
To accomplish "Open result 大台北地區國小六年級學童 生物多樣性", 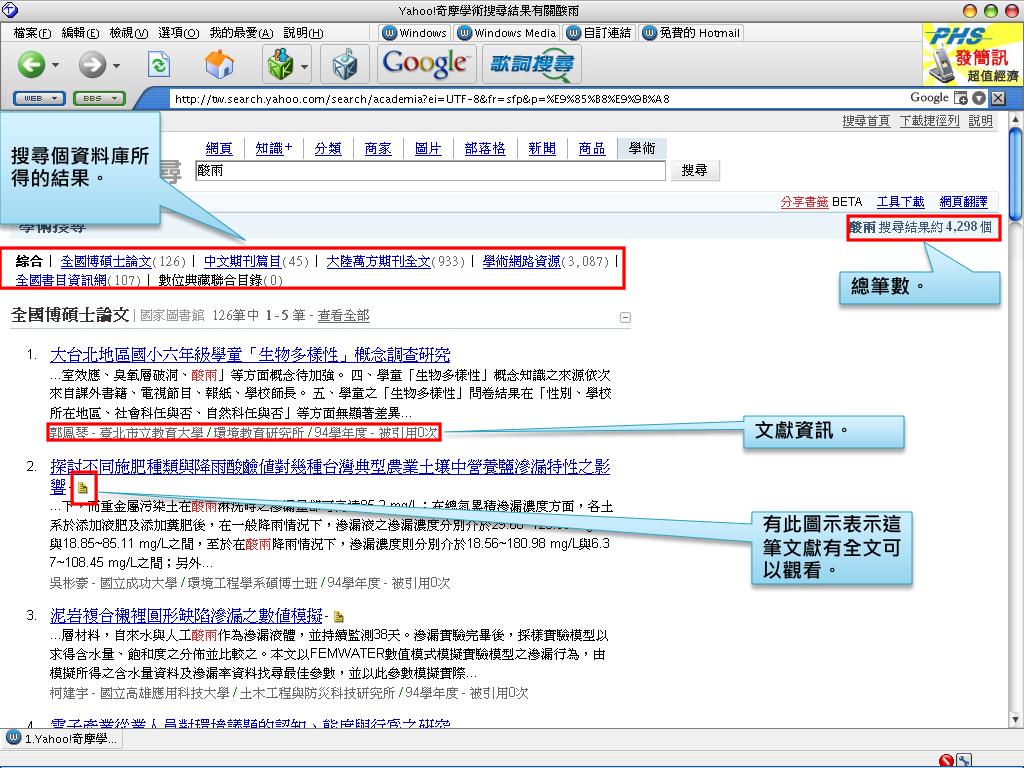I will (250, 355).
